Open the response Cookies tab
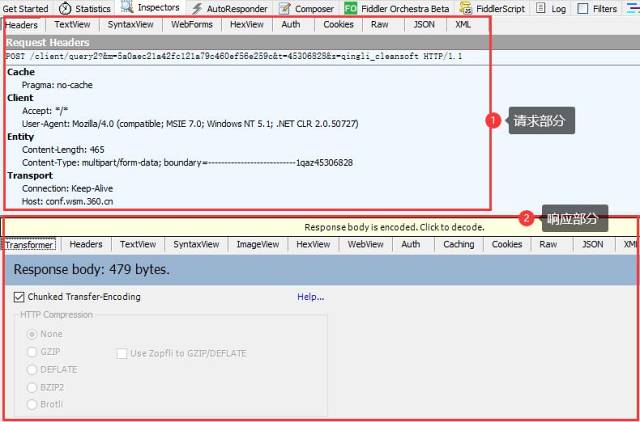This screenshot has width=640, height=422. pos(507,244)
